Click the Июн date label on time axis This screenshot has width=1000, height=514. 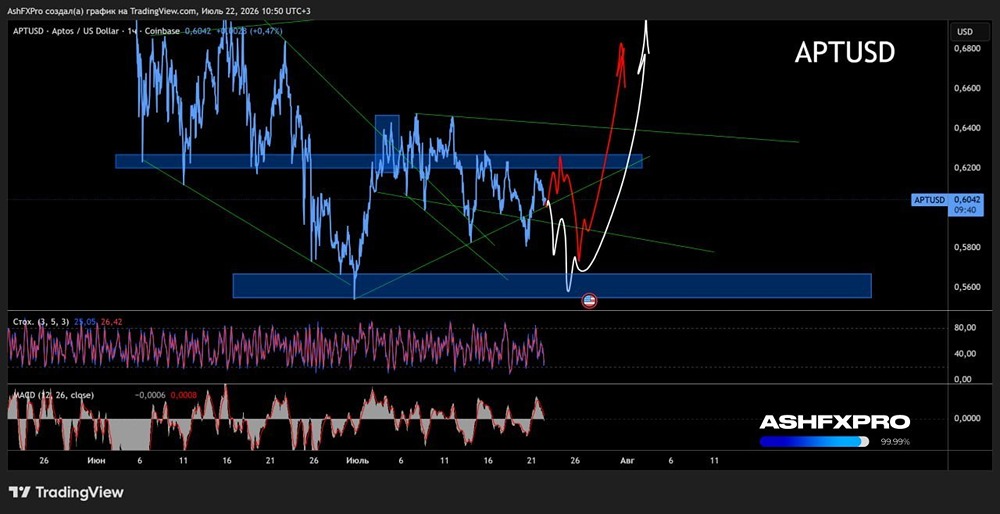(97, 460)
